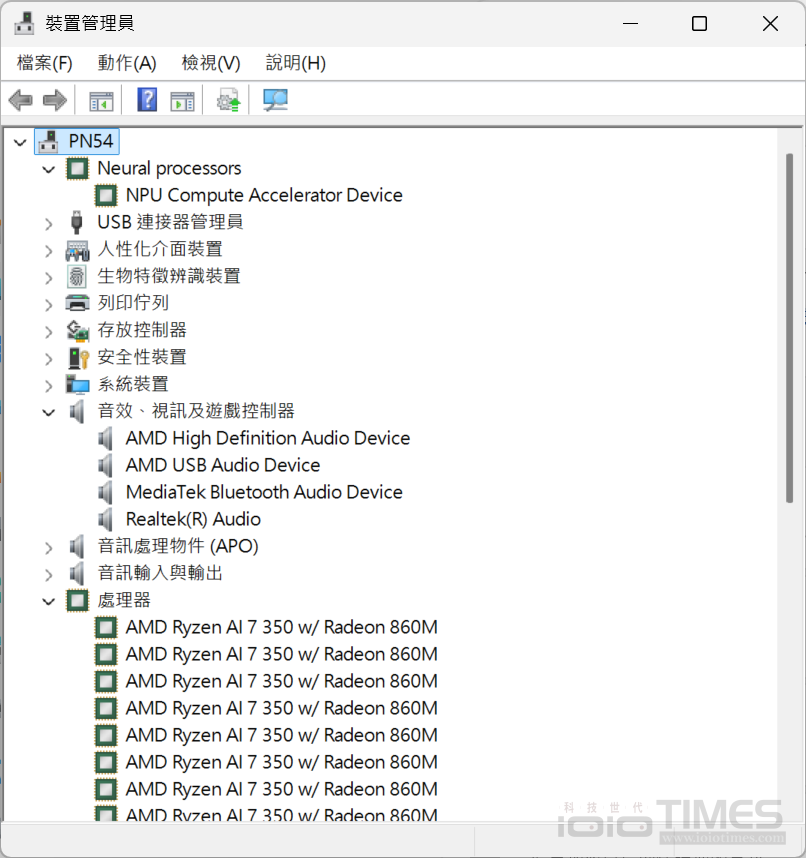Expand the USB 連接器管理員 category

(x=48, y=223)
